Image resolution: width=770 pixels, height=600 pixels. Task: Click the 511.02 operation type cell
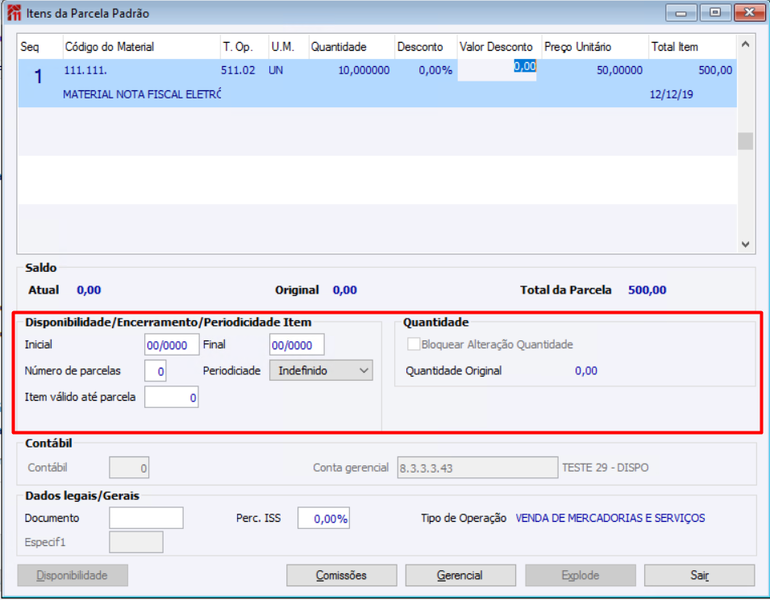pos(238,70)
